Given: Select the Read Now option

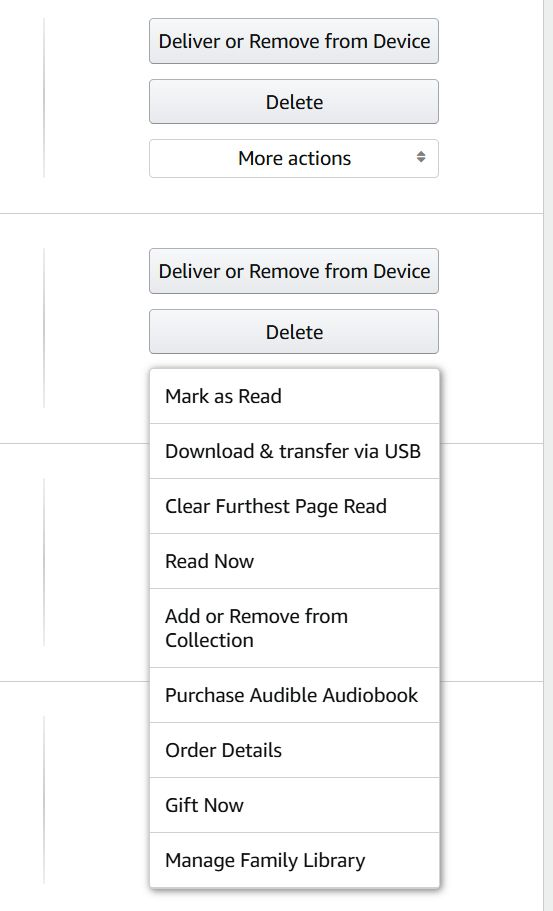Looking at the screenshot, I should pos(295,561).
